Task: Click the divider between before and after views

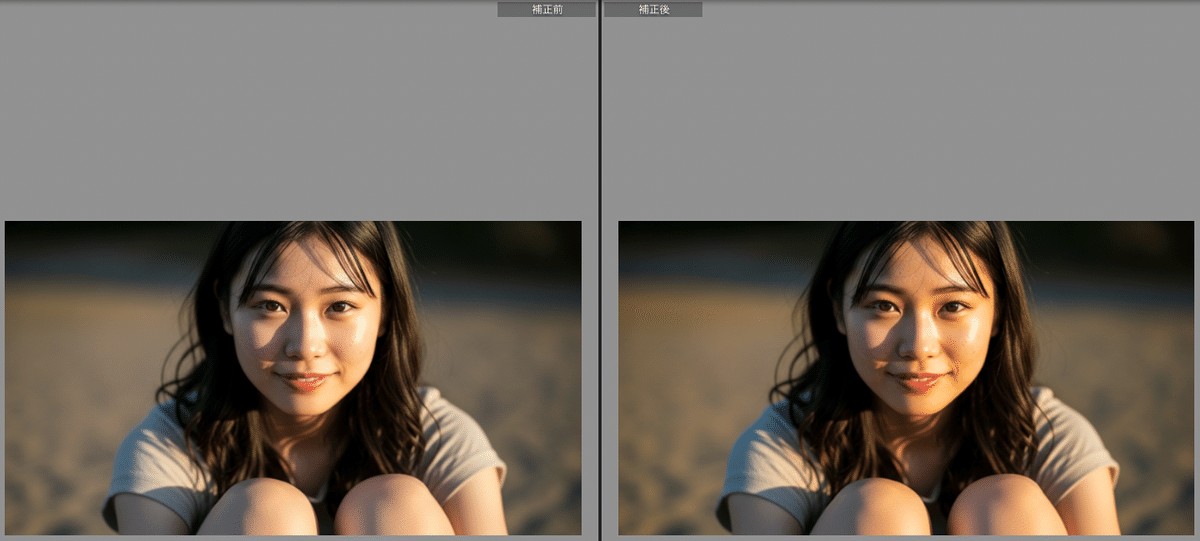Action: [599, 270]
